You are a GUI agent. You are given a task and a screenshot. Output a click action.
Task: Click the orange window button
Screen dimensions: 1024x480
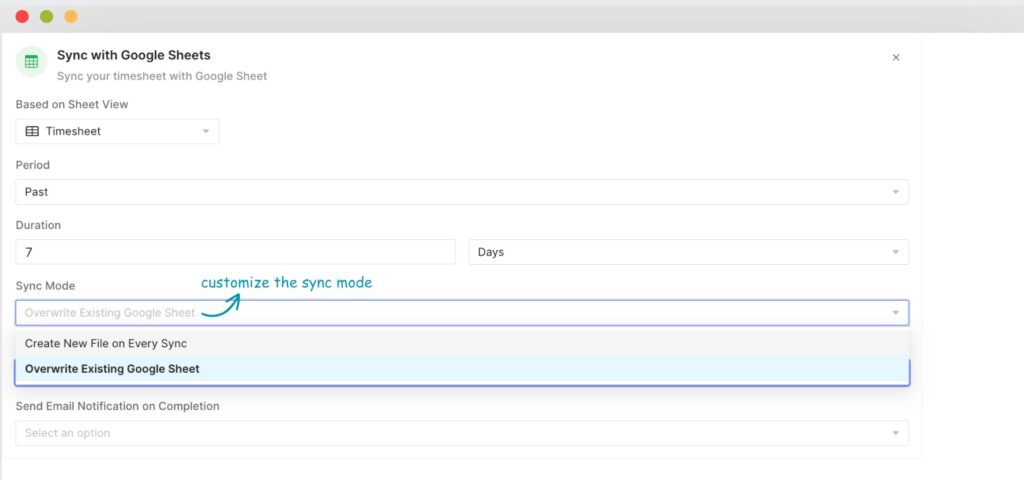pos(71,16)
